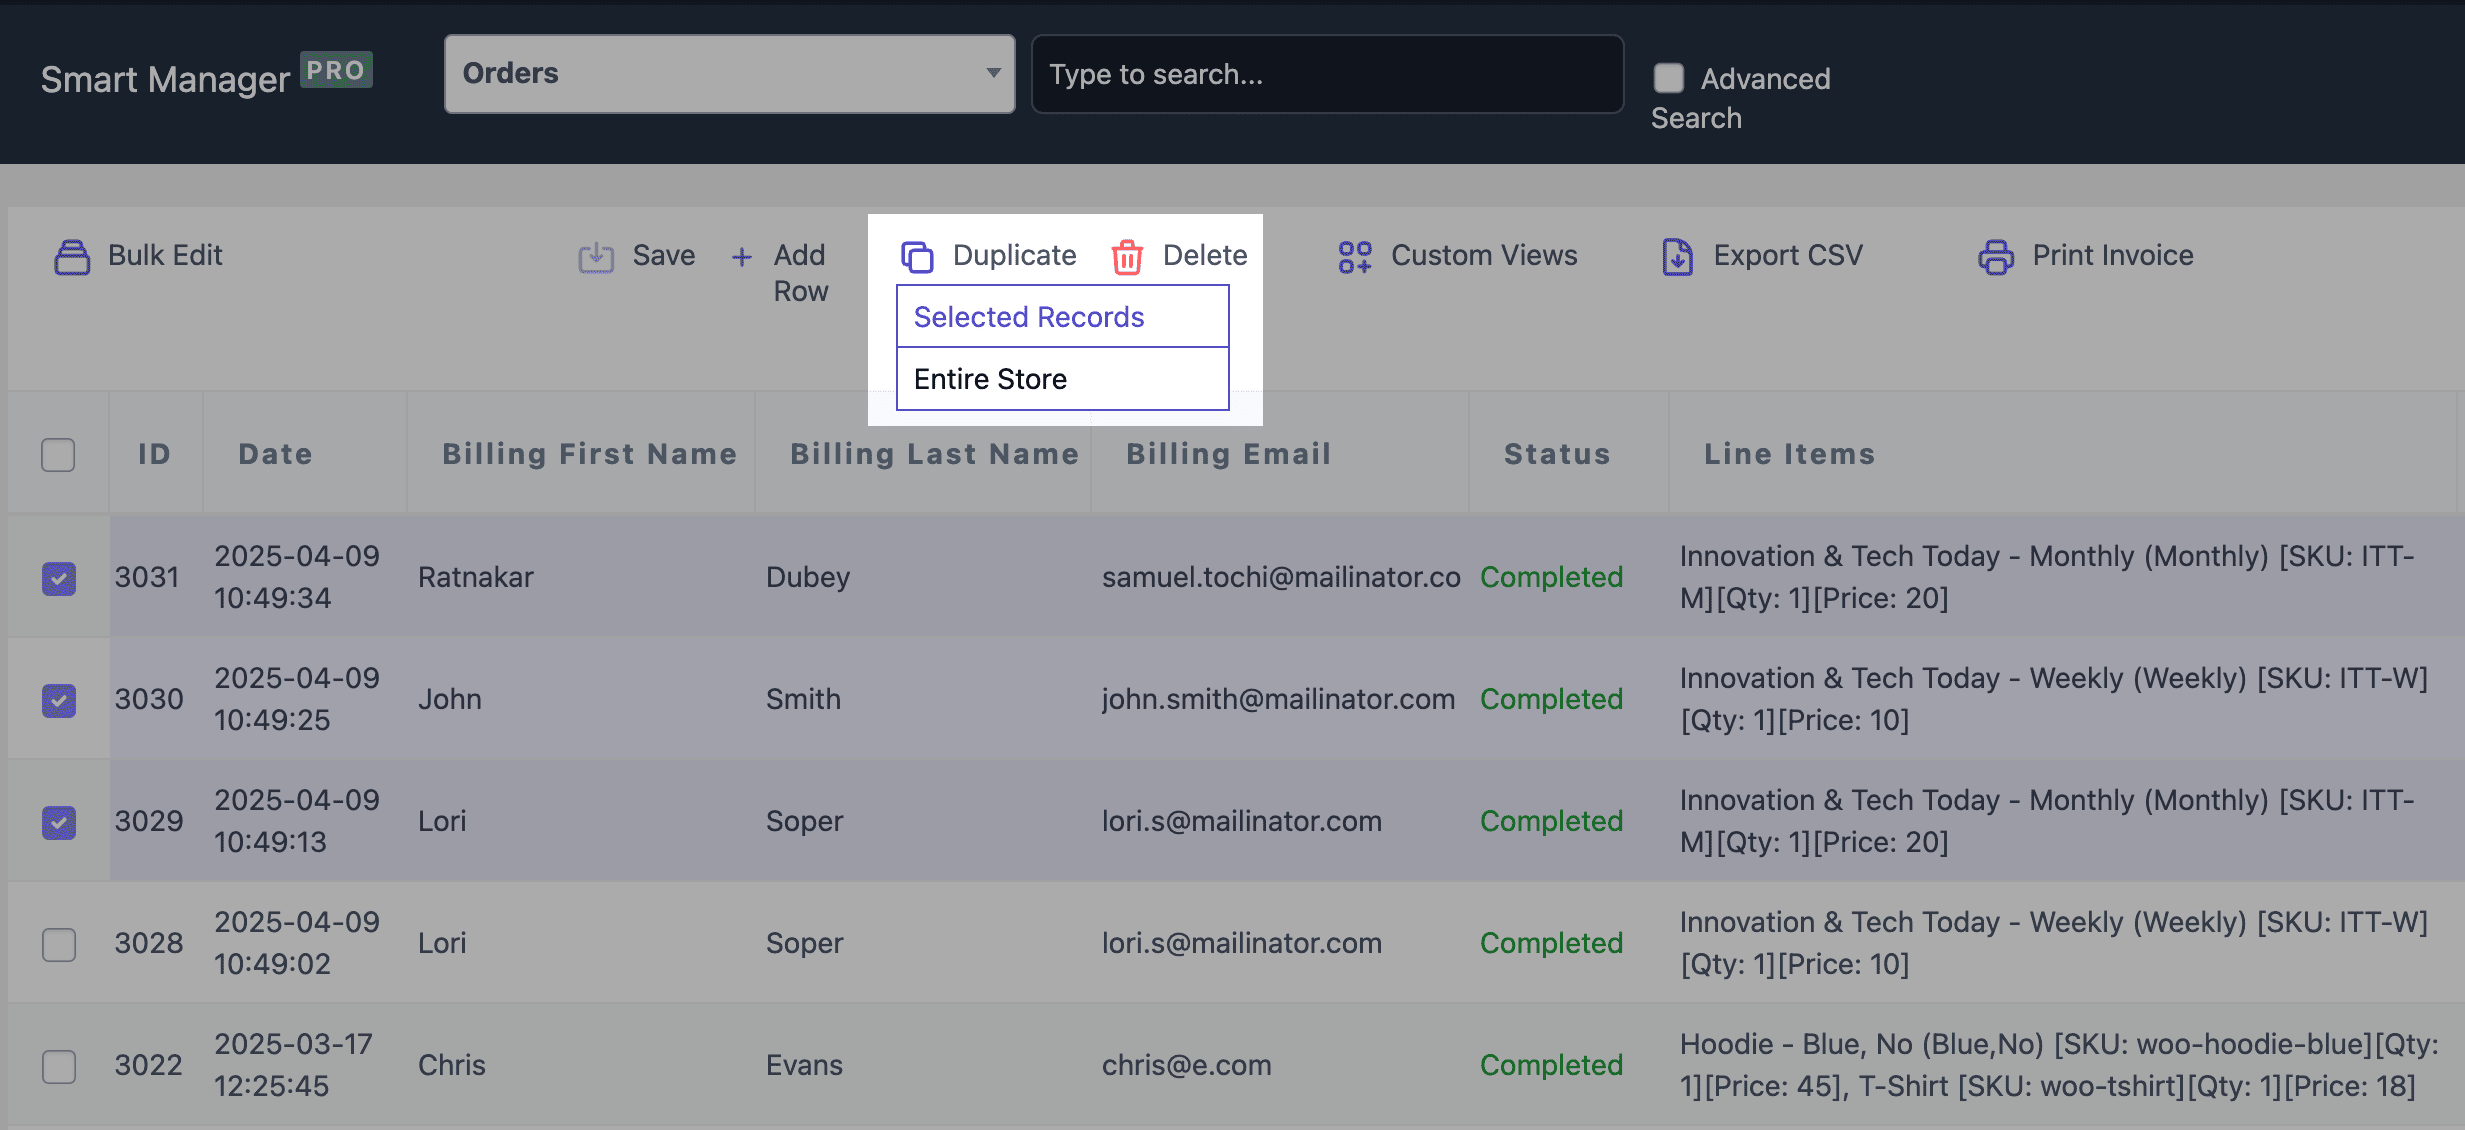Screen dimensions: 2465x1130
Task: Click the Print Invoice label
Action: 2112,255
